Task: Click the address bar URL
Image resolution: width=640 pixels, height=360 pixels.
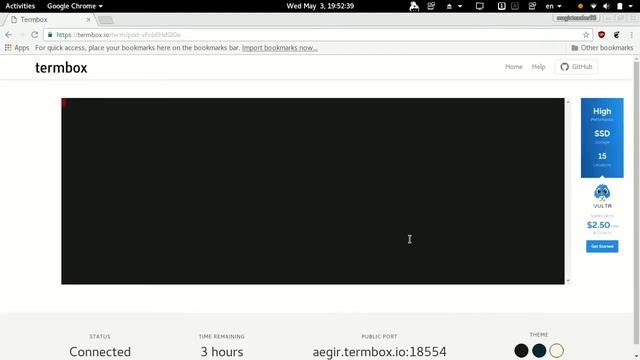Action: tap(118, 35)
